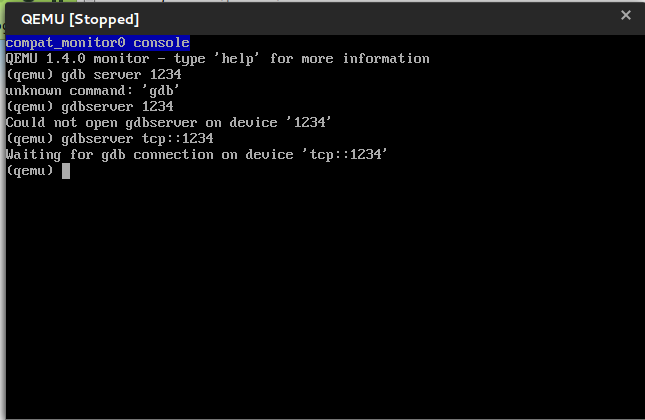The width and height of the screenshot is (645, 420).
Task: Click '1234' in the could-not-open error
Action: 309,123
